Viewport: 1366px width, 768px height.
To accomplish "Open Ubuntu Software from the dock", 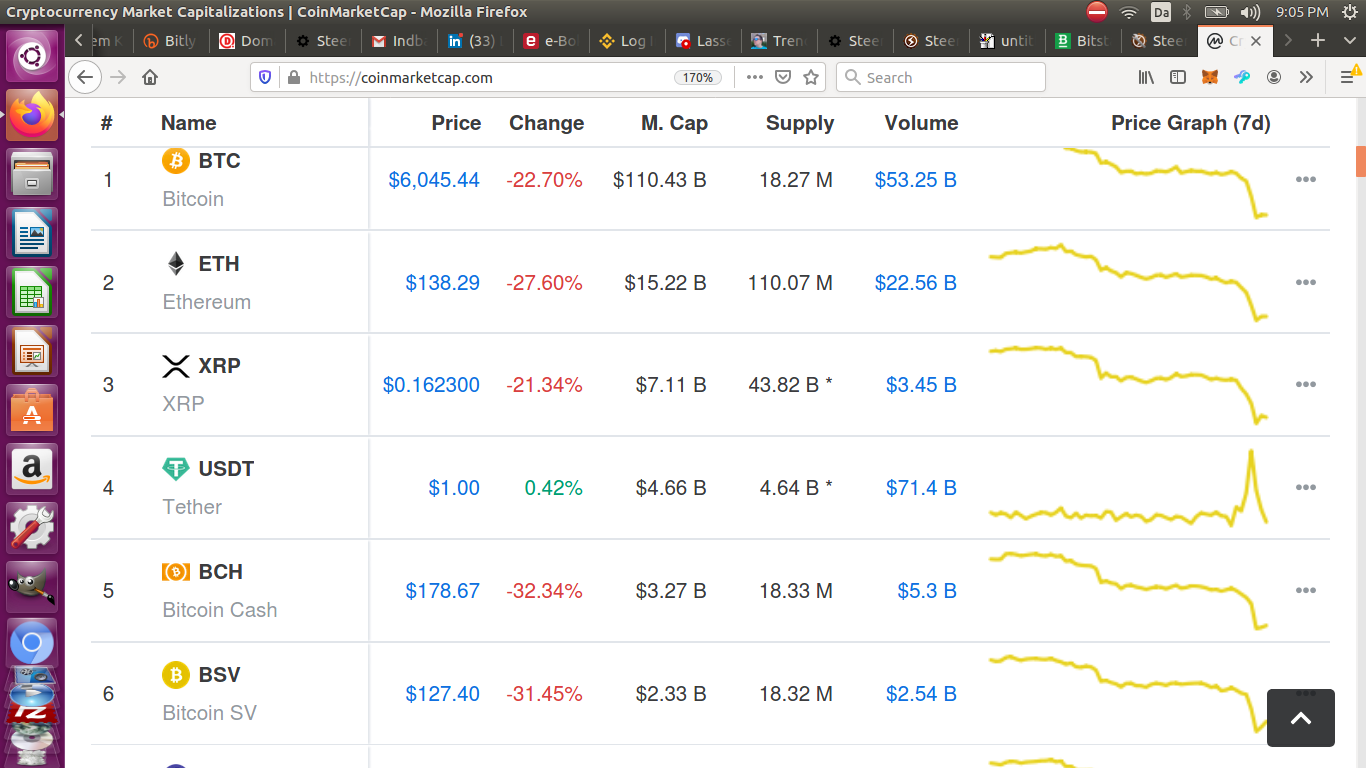I will click(32, 410).
